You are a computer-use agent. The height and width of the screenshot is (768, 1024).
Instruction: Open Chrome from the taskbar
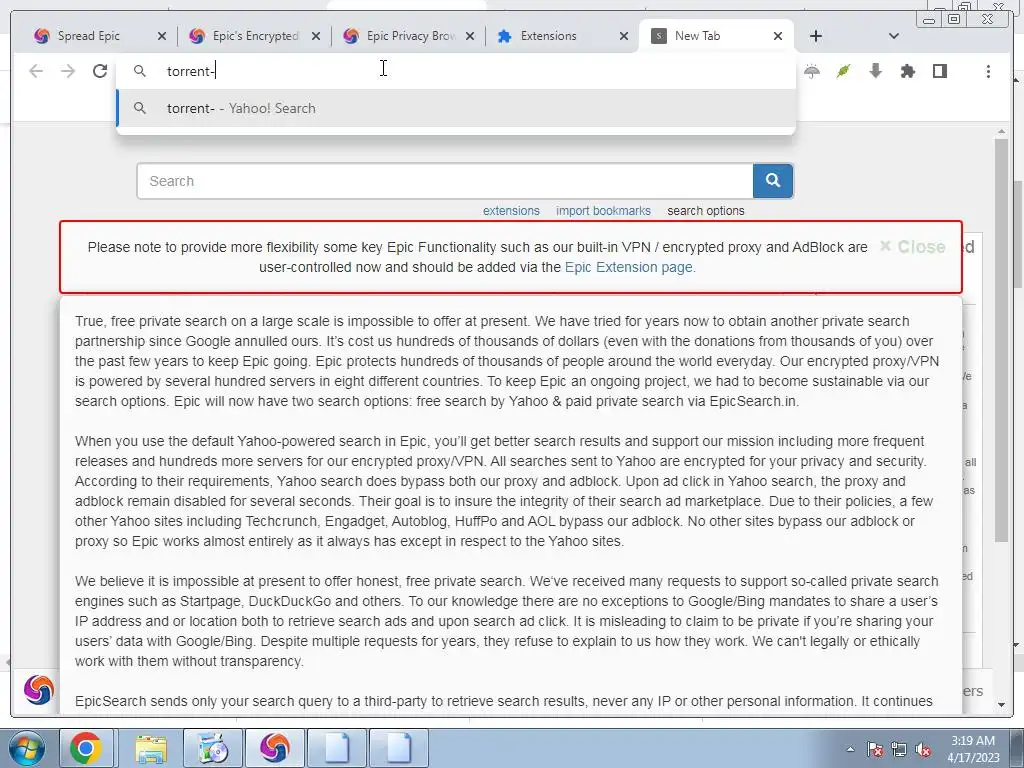[86, 748]
